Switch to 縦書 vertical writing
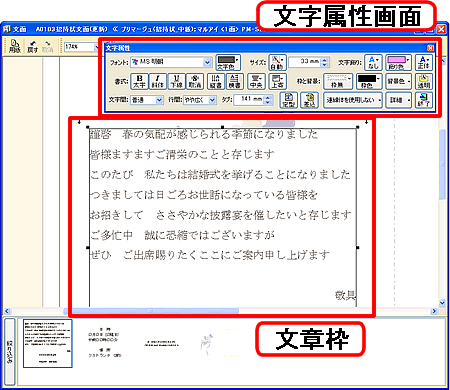450x390 pixels. (x=216, y=81)
